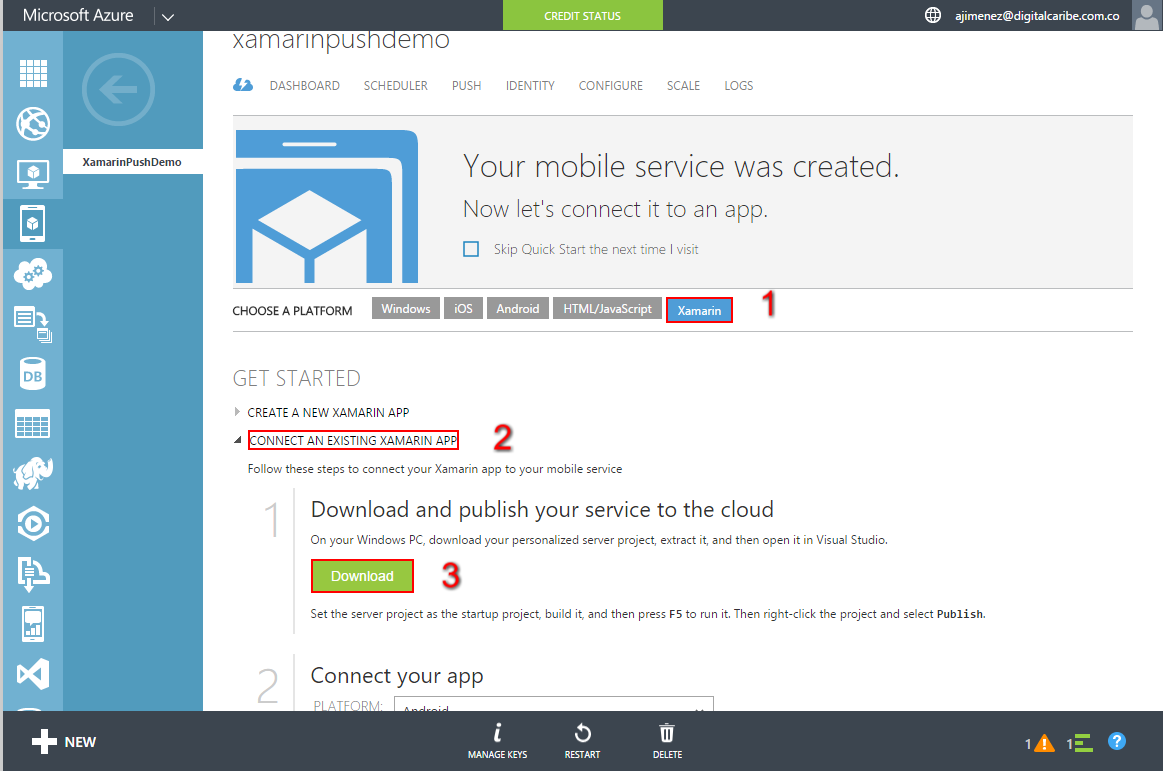Click Manage Keys in bottom bar
This screenshot has width=1163, height=771.
pyautogui.click(x=497, y=741)
